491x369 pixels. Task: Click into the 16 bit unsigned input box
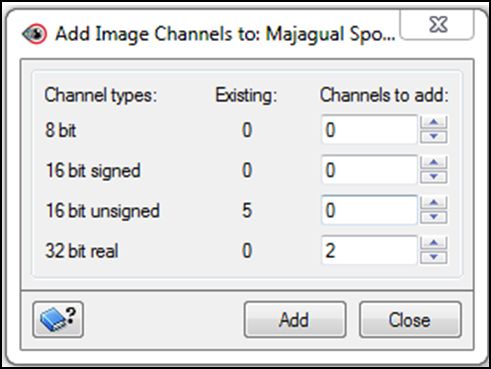(369, 210)
